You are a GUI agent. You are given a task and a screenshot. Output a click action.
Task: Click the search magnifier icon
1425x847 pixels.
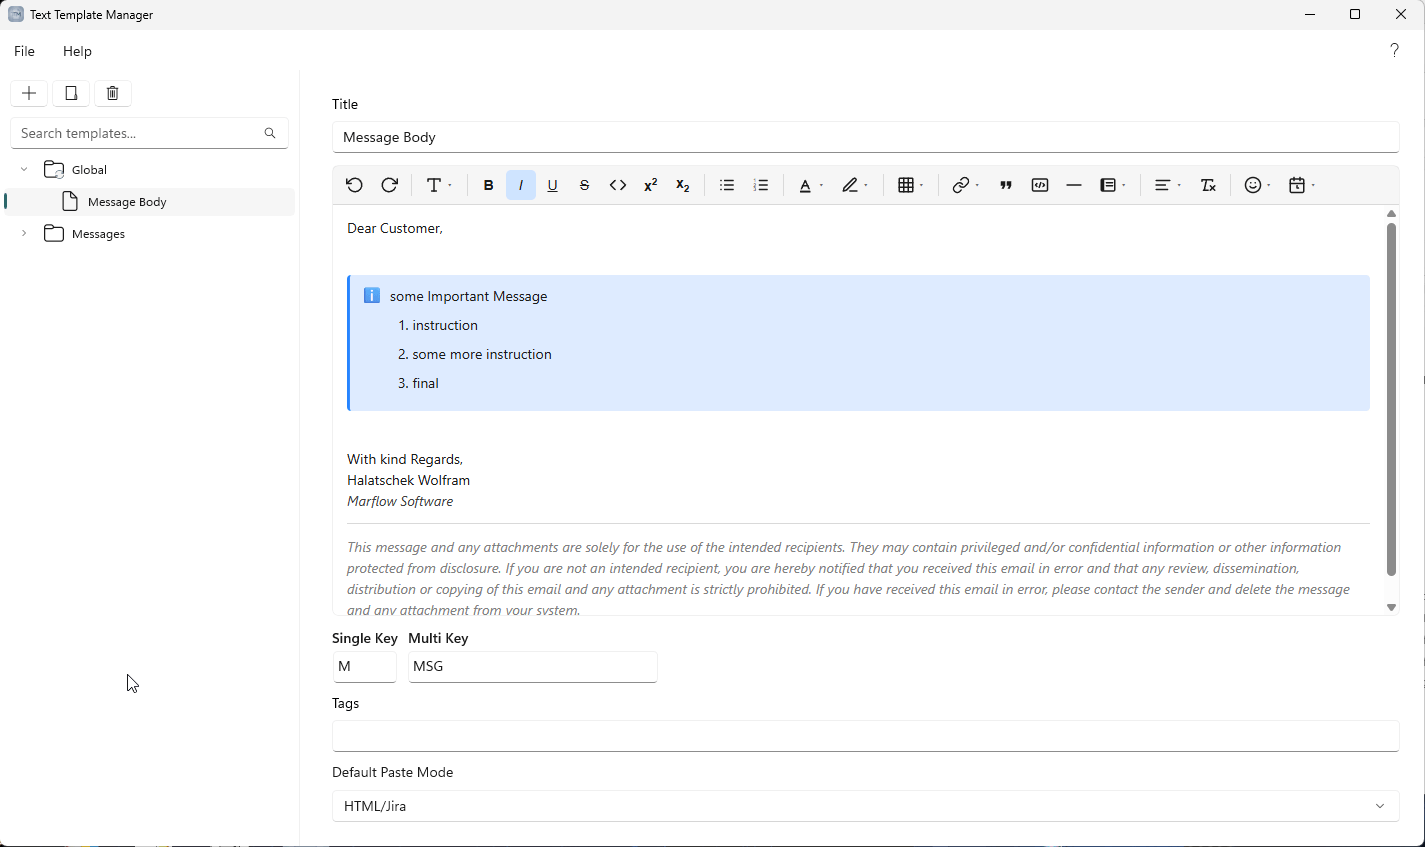click(270, 133)
